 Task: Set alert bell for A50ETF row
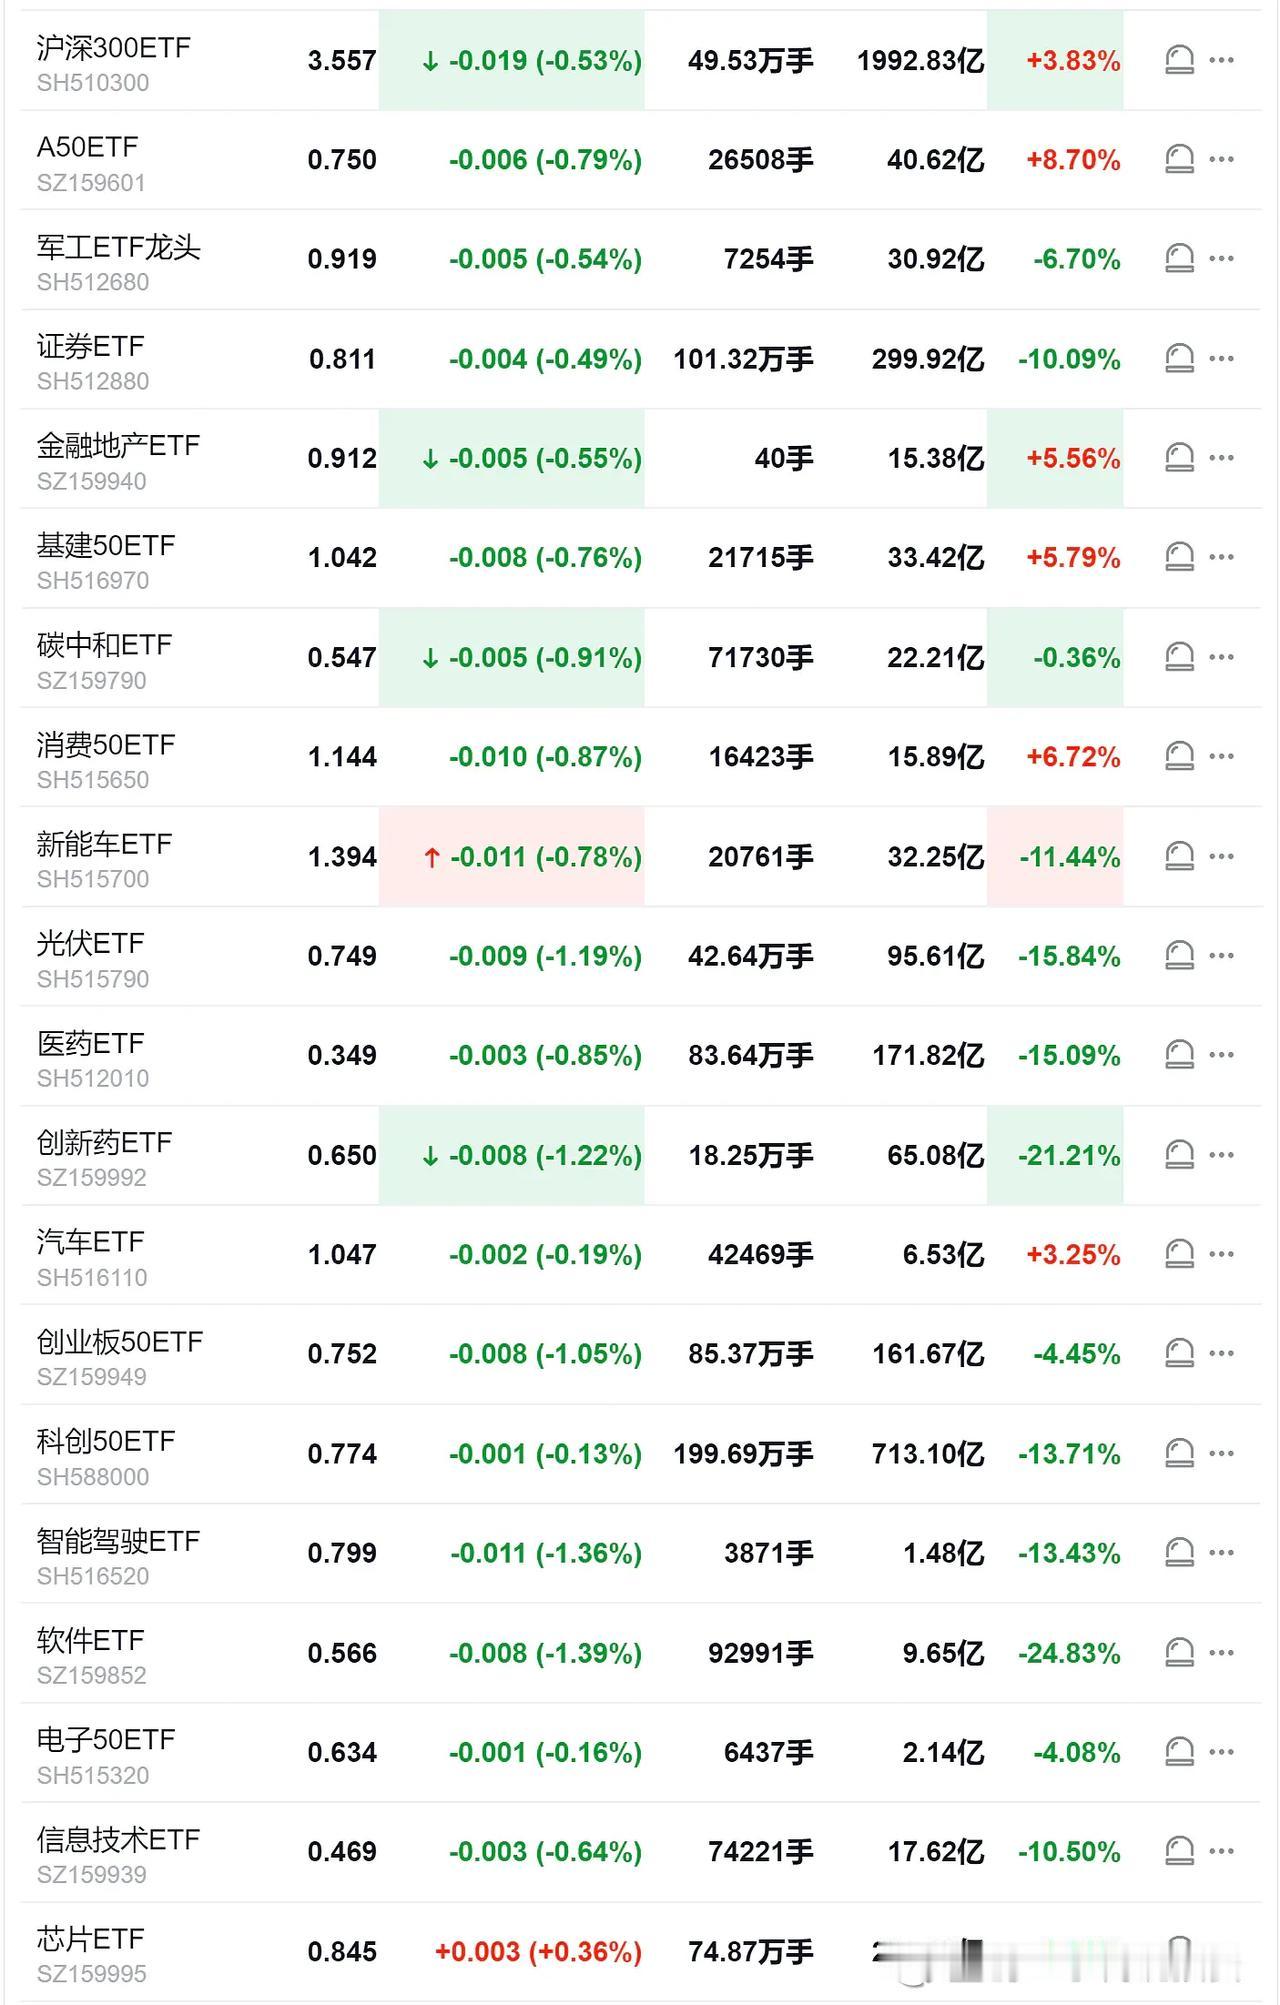1180,159
